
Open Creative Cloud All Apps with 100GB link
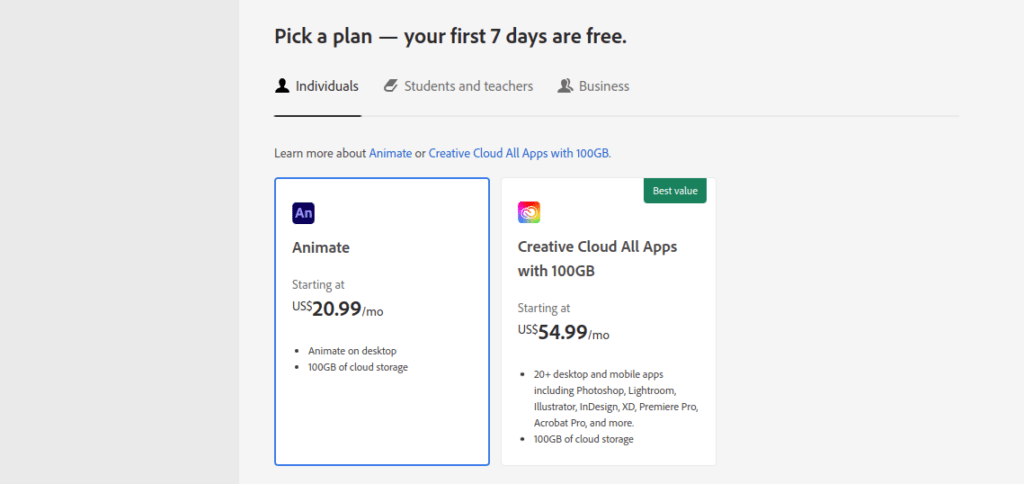[x=520, y=153]
